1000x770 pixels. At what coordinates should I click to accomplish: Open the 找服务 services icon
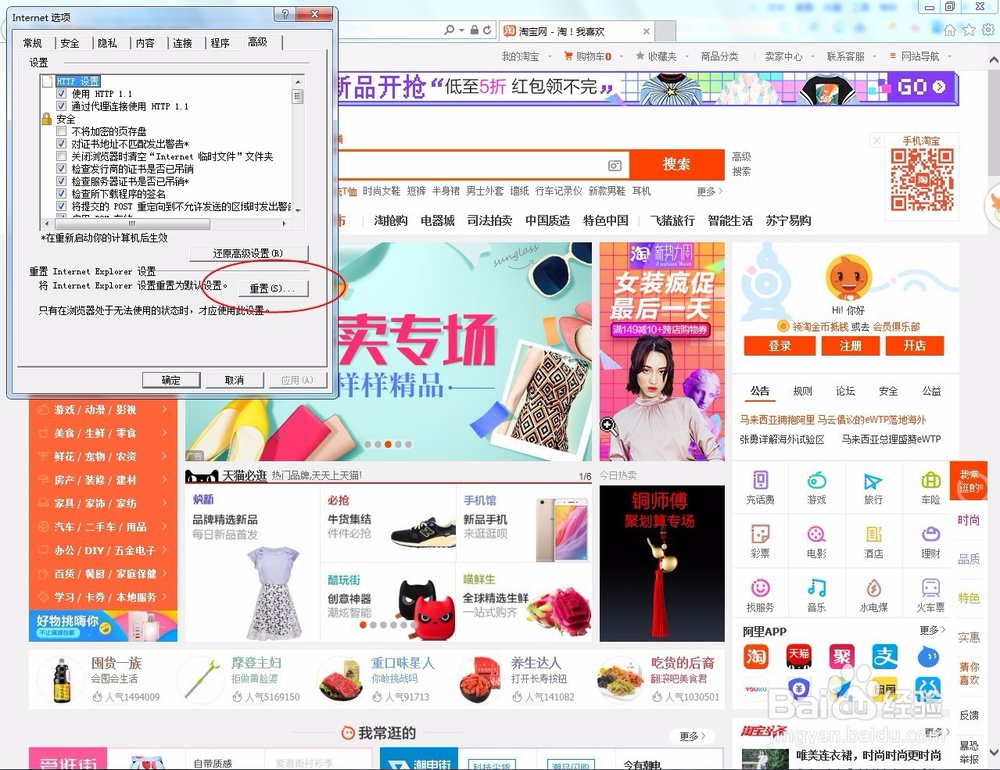pos(760,588)
